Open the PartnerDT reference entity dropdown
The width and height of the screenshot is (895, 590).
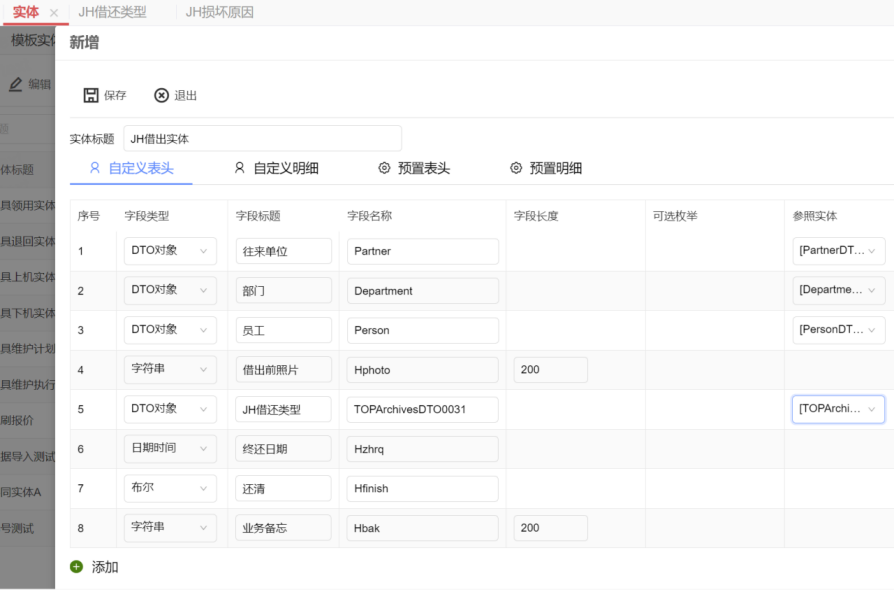(x=838, y=250)
